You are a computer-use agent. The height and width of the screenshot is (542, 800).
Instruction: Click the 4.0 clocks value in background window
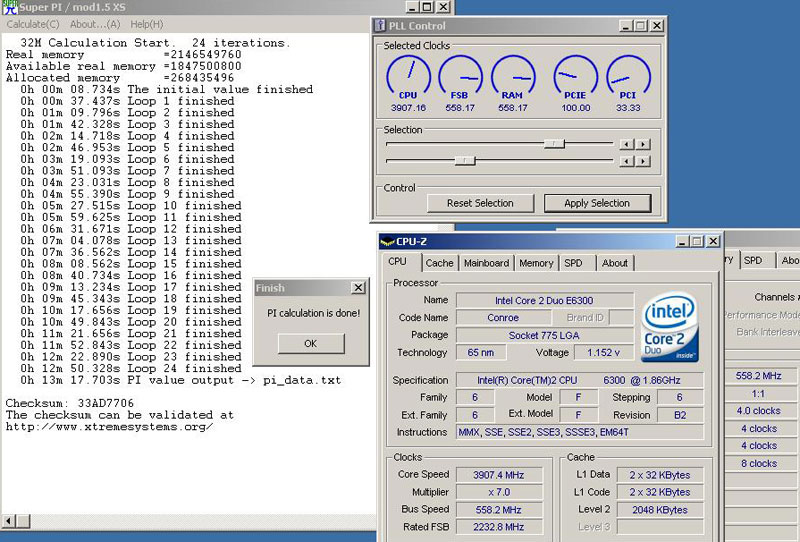click(x=758, y=411)
